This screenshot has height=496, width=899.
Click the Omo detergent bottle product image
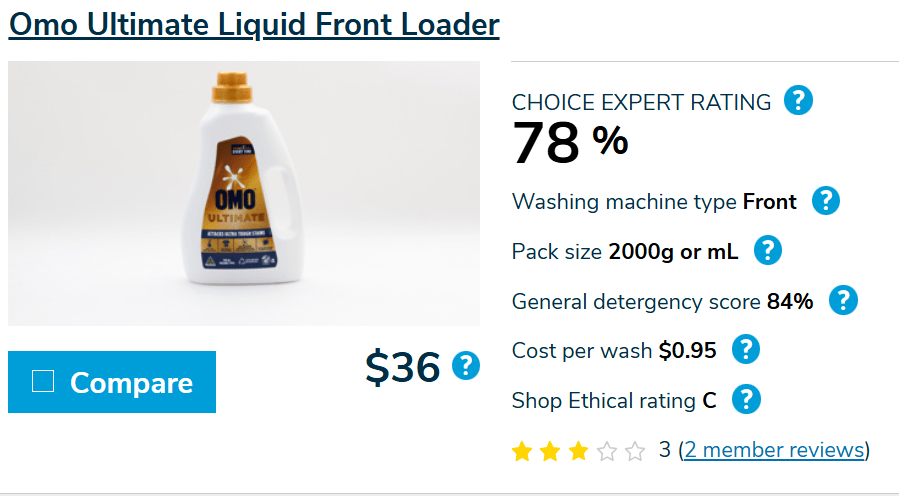pyautogui.click(x=243, y=193)
